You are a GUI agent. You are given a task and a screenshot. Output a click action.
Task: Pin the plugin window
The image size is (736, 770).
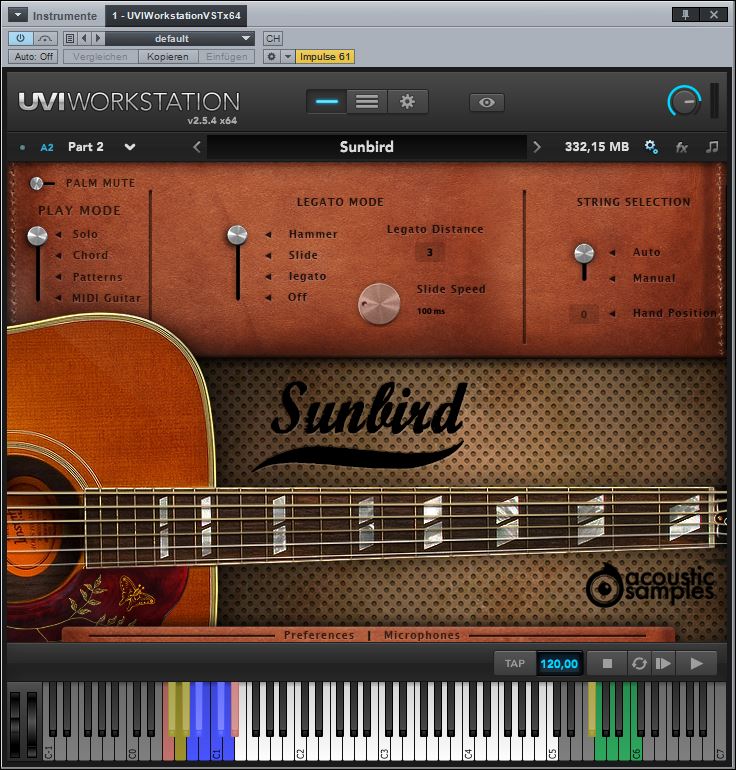685,15
